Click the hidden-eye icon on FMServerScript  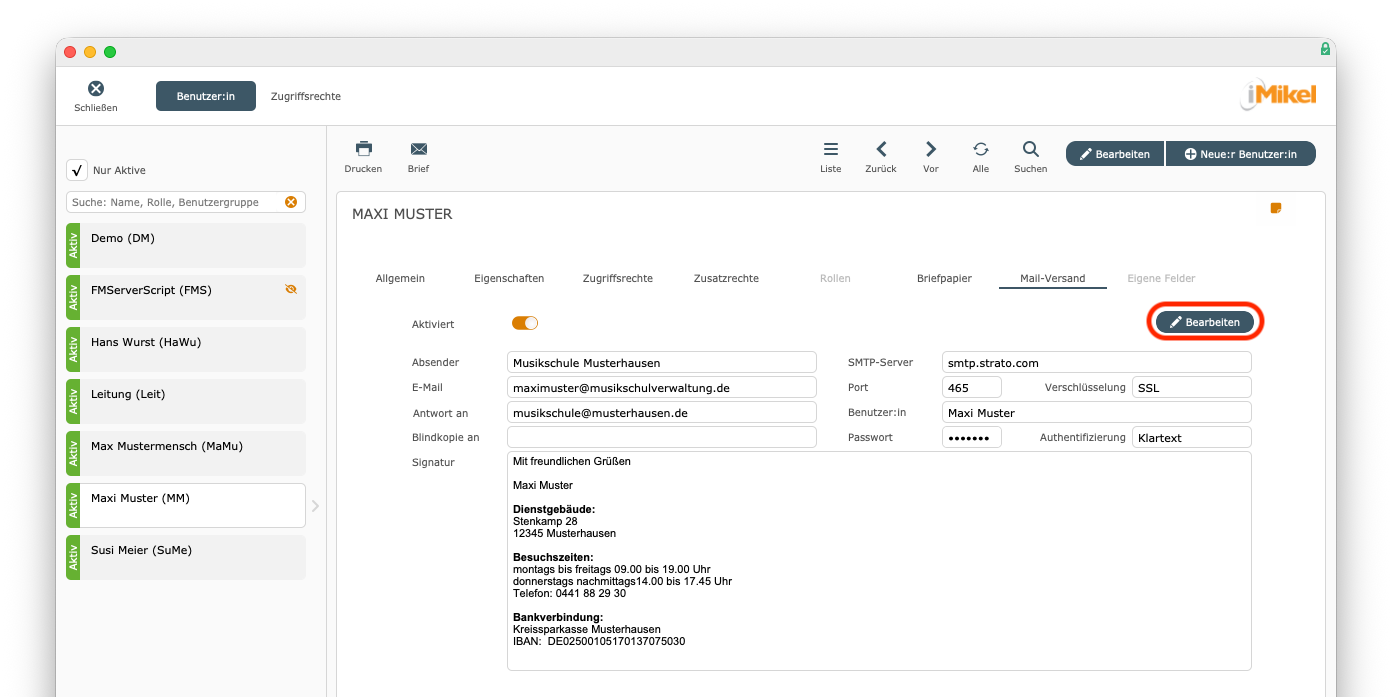point(291,289)
